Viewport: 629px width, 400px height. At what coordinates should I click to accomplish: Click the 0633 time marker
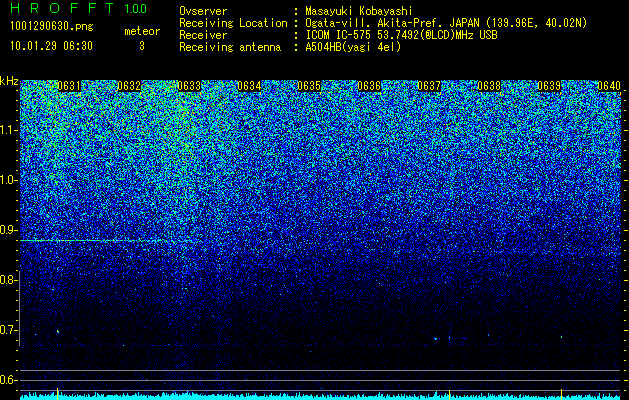coord(189,86)
